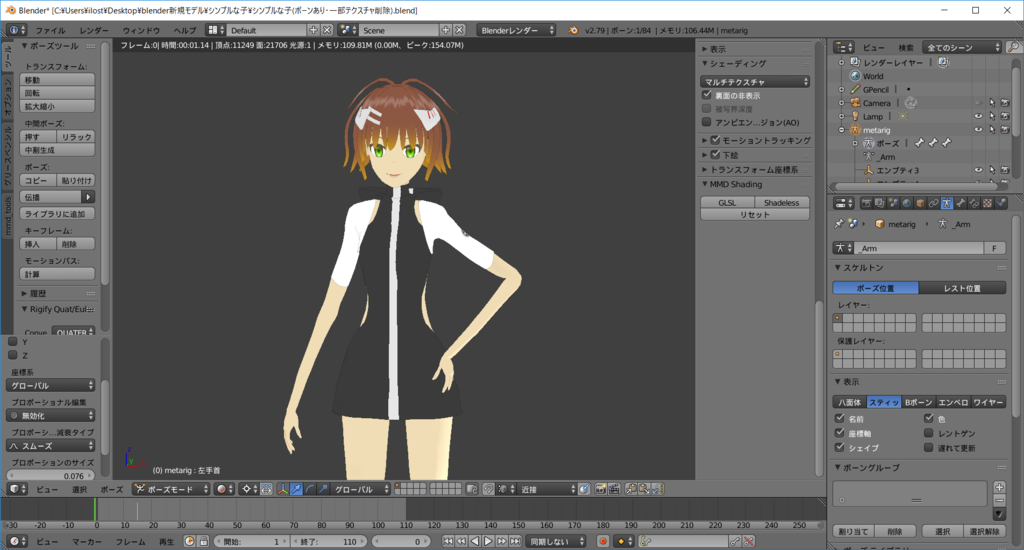This screenshot has height=550, width=1024.
Task: Click the pin icon in properties breadcrumb
Action: tap(839, 223)
